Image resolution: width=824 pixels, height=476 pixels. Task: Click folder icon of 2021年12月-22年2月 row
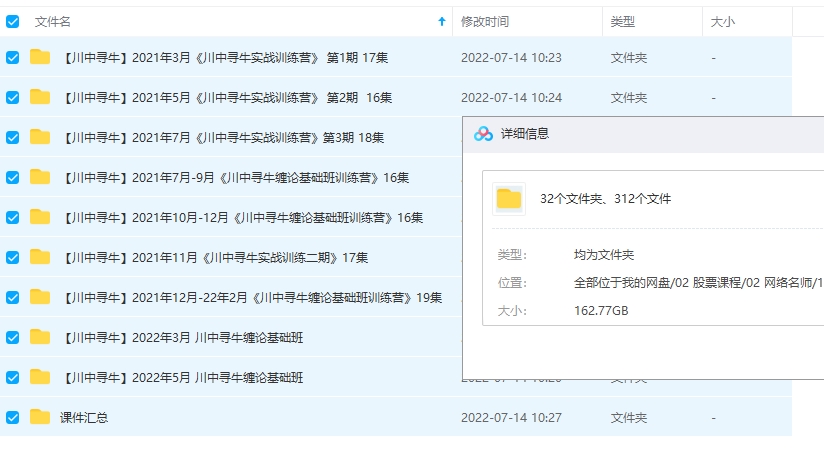pos(40,296)
